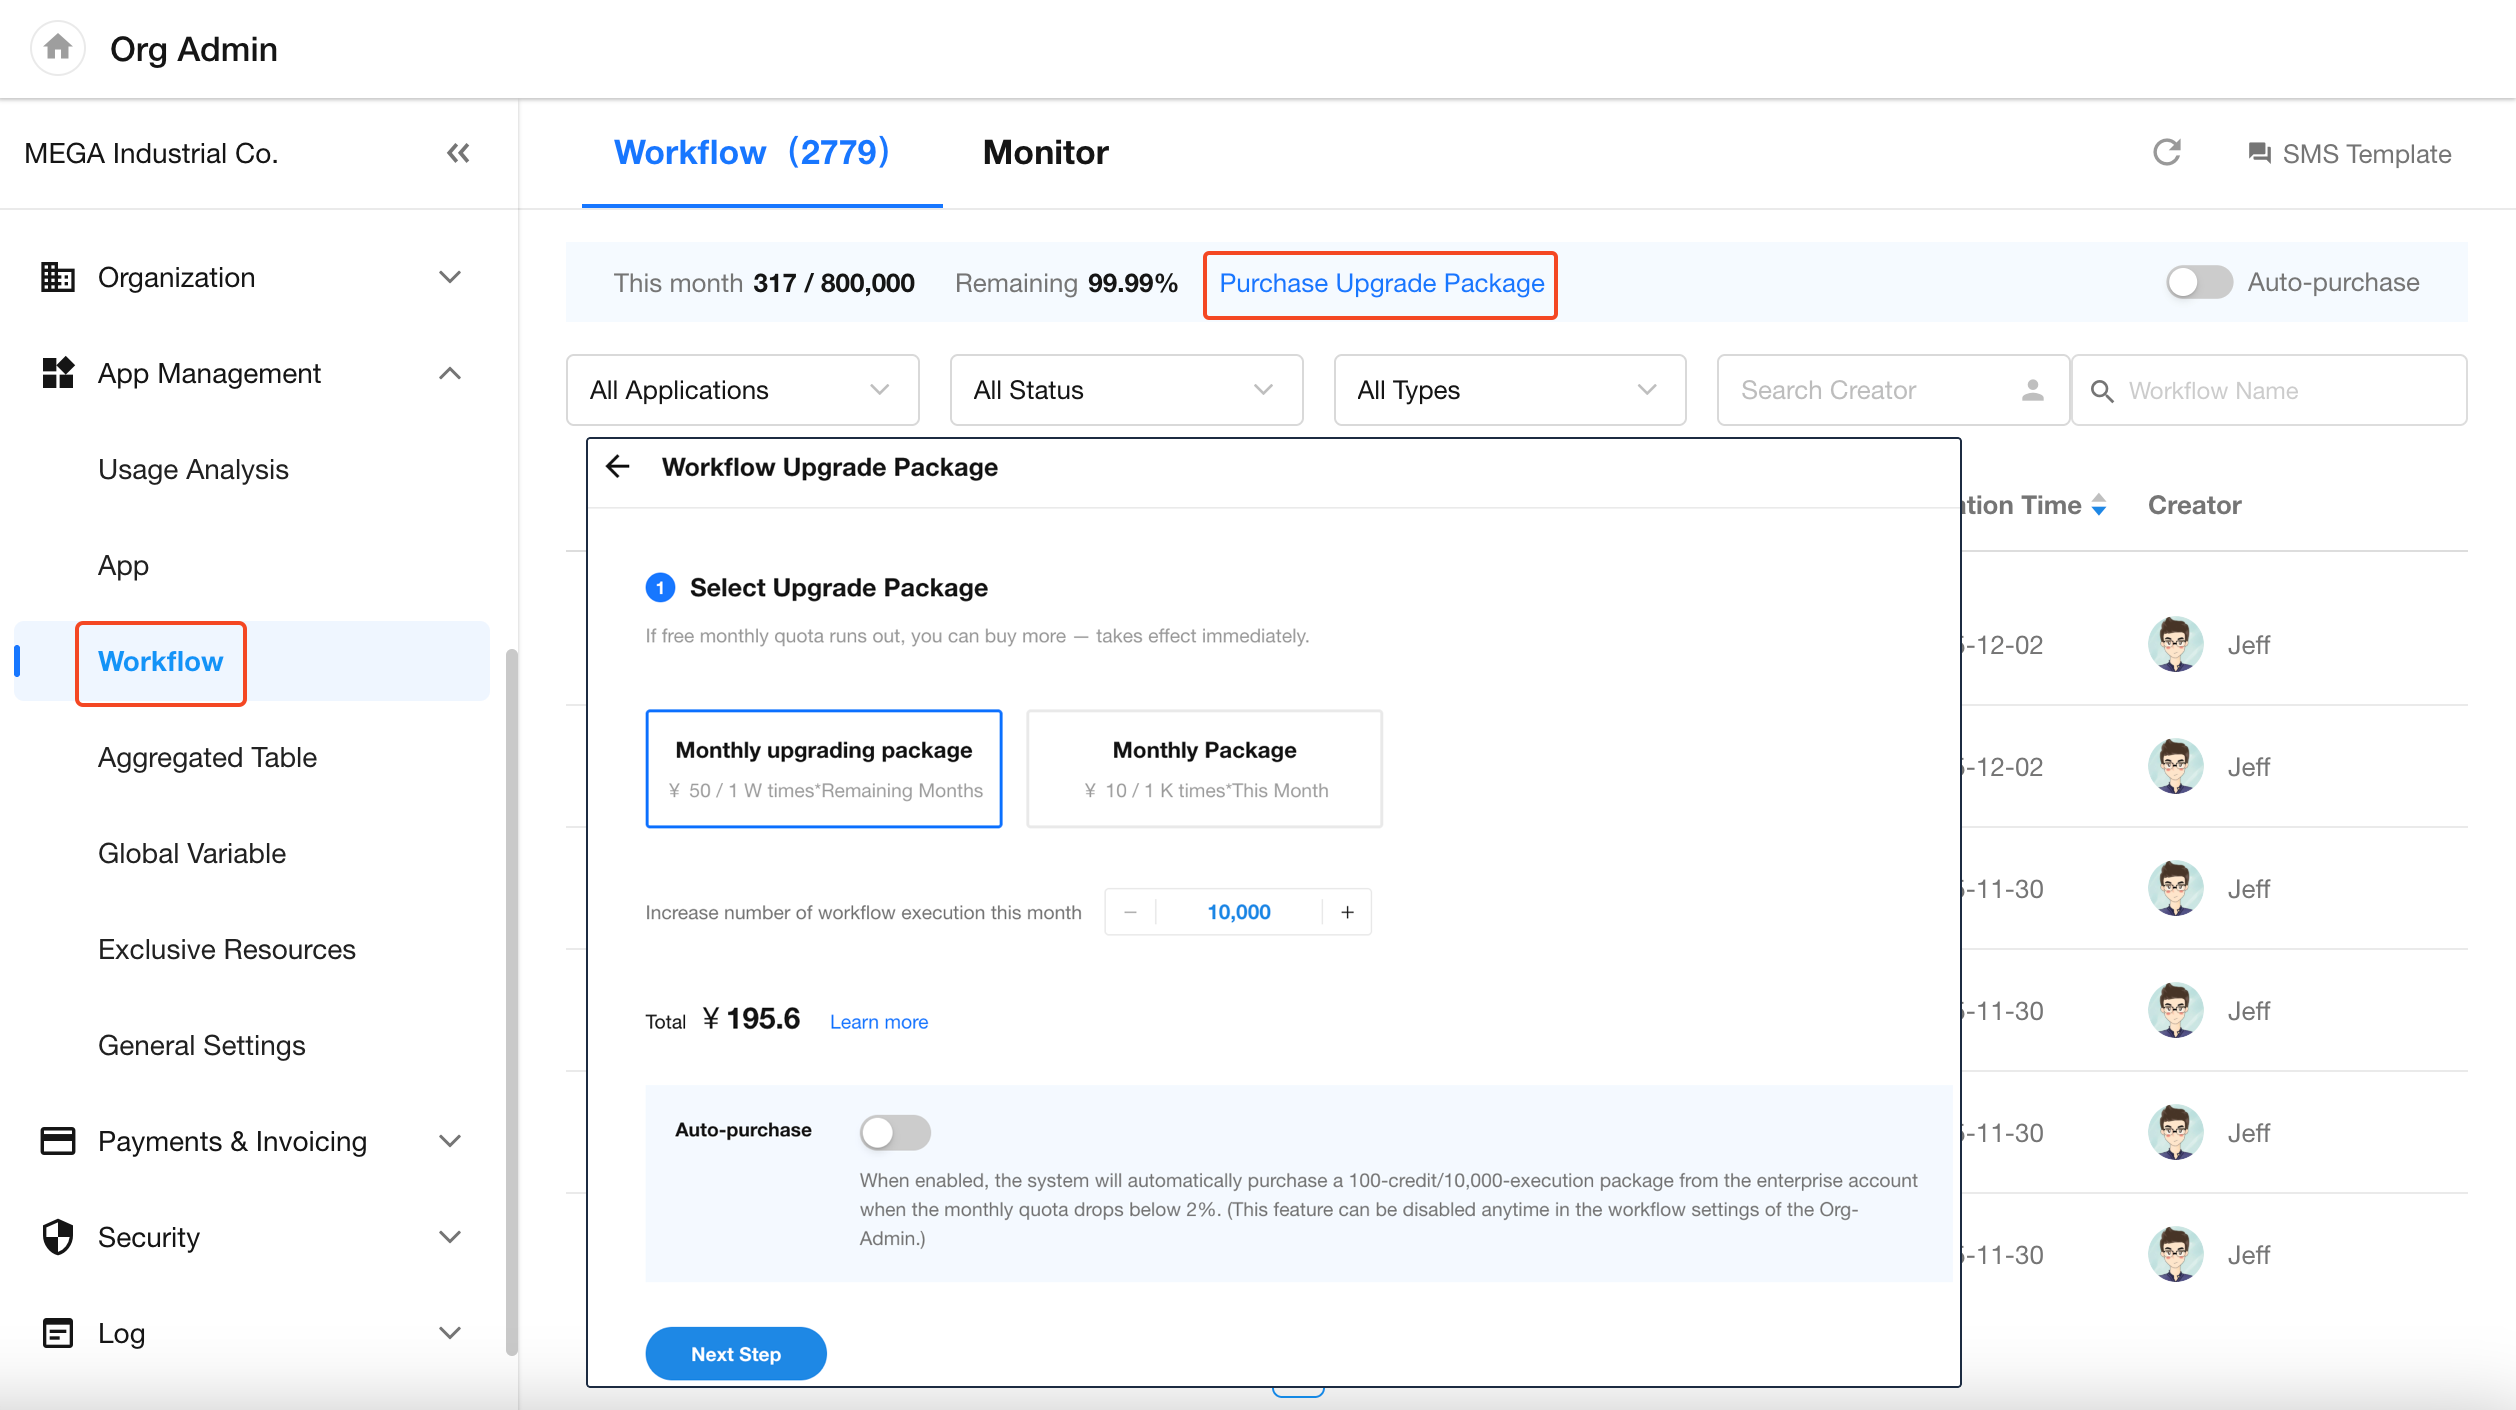The width and height of the screenshot is (2516, 1410).
Task: Click the refresh icon near SMS Template
Action: tap(2166, 153)
